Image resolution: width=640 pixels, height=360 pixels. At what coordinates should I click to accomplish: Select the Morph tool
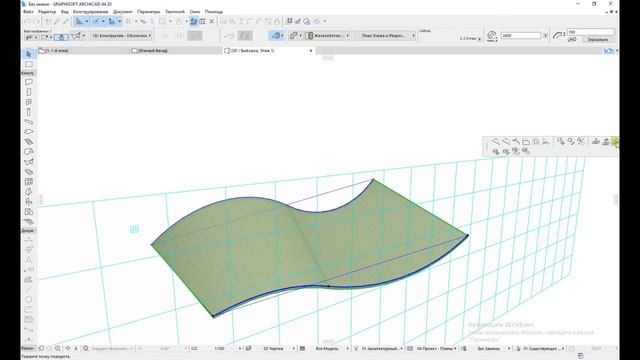(29, 191)
